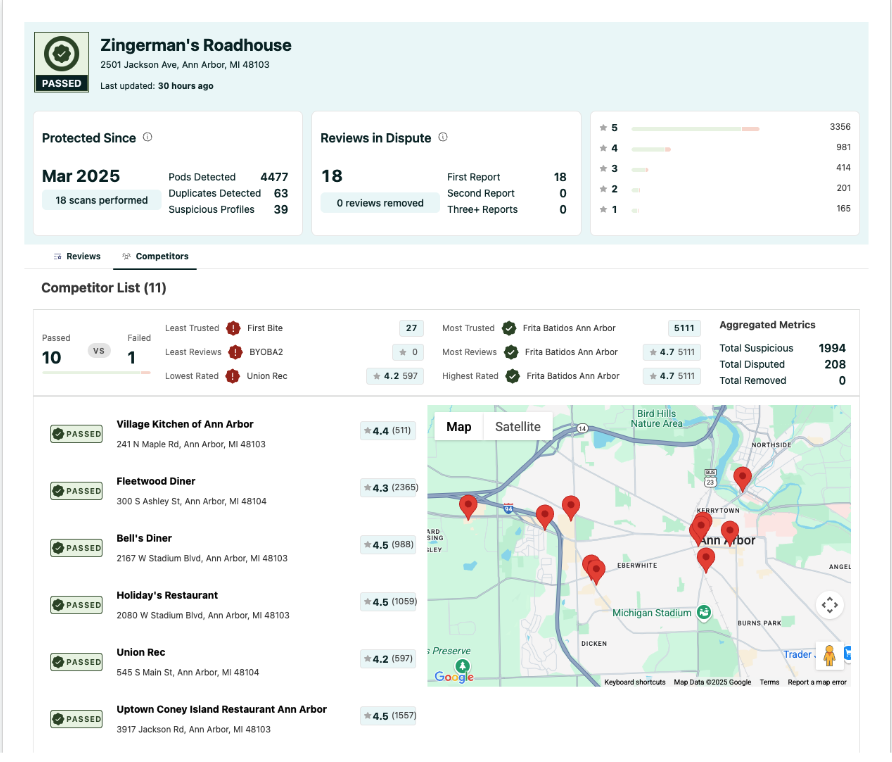Select the Michigan Stadium marker on the map
The width and height of the screenshot is (892, 762).
tap(704, 612)
